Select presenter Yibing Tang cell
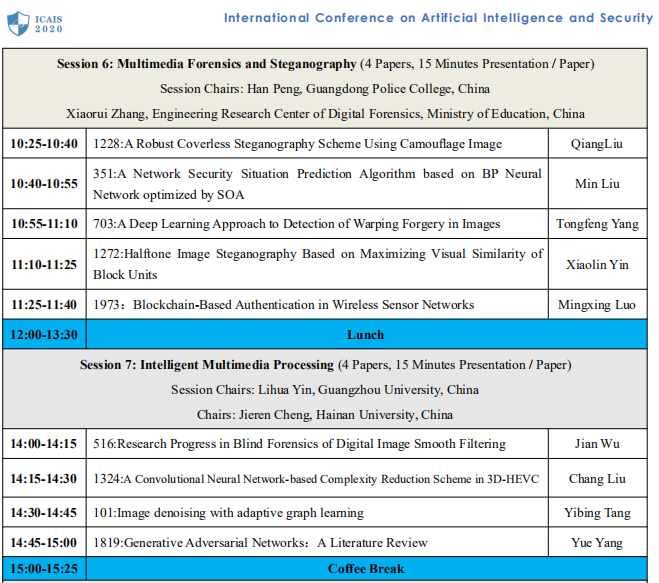Viewport: 659px width, 583px height. point(596,513)
